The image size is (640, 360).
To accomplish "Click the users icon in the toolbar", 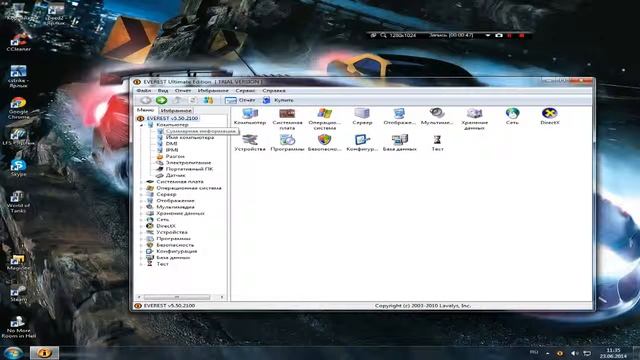I will (209, 100).
